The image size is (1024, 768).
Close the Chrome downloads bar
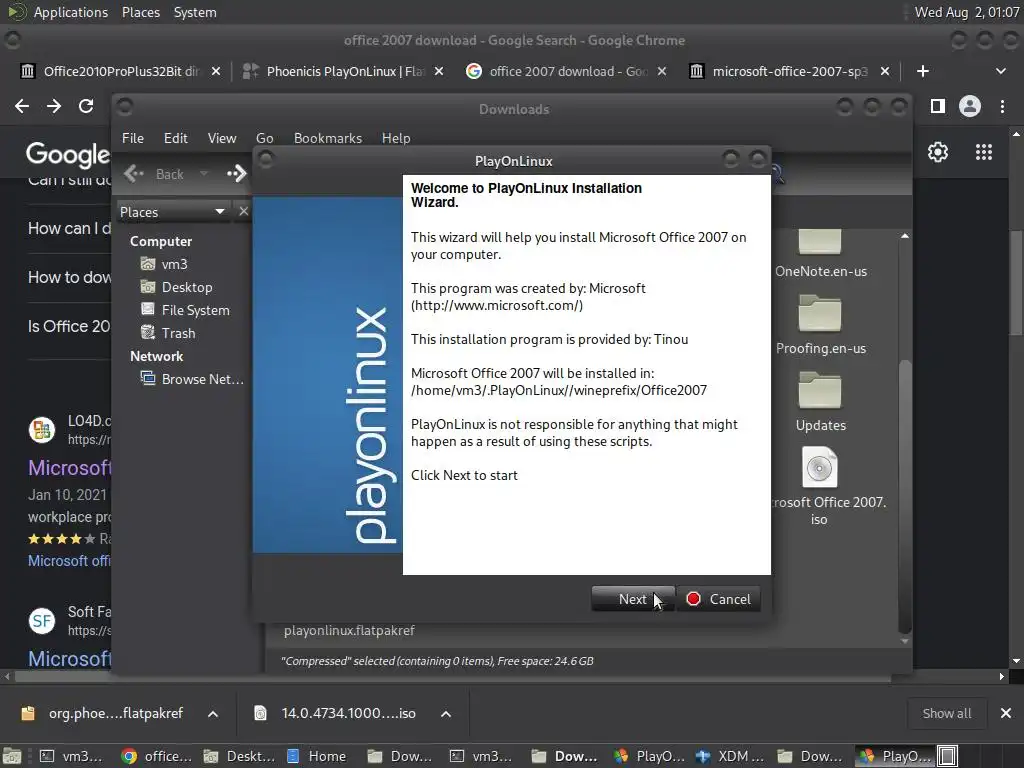pos(1006,713)
